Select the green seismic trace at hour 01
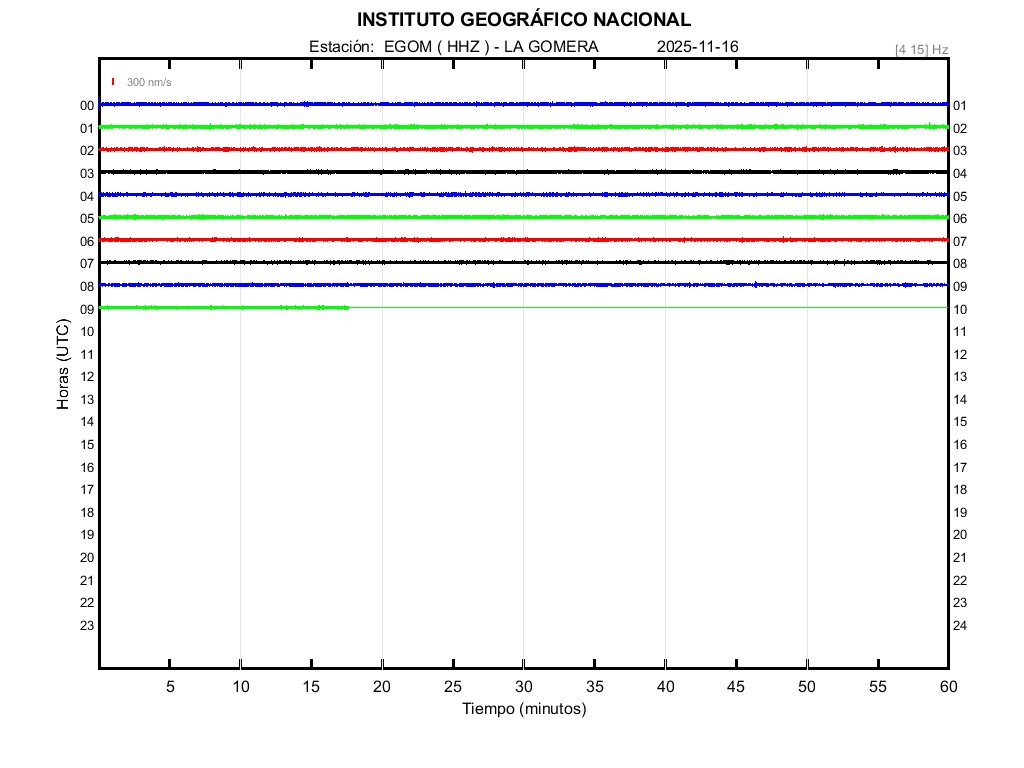 click(x=523, y=127)
